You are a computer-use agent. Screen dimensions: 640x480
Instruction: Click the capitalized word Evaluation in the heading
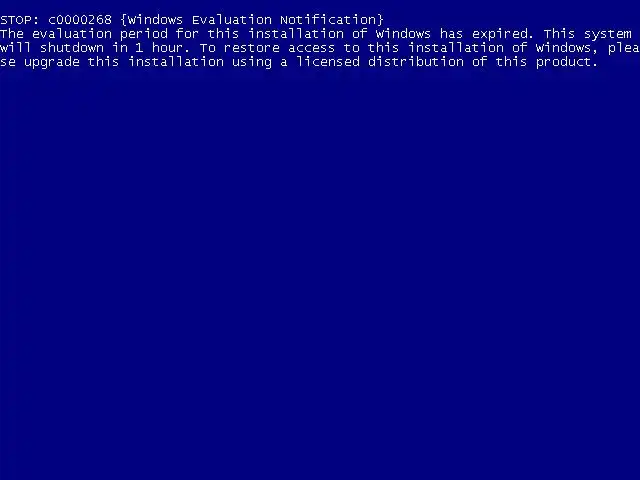click(232, 20)
